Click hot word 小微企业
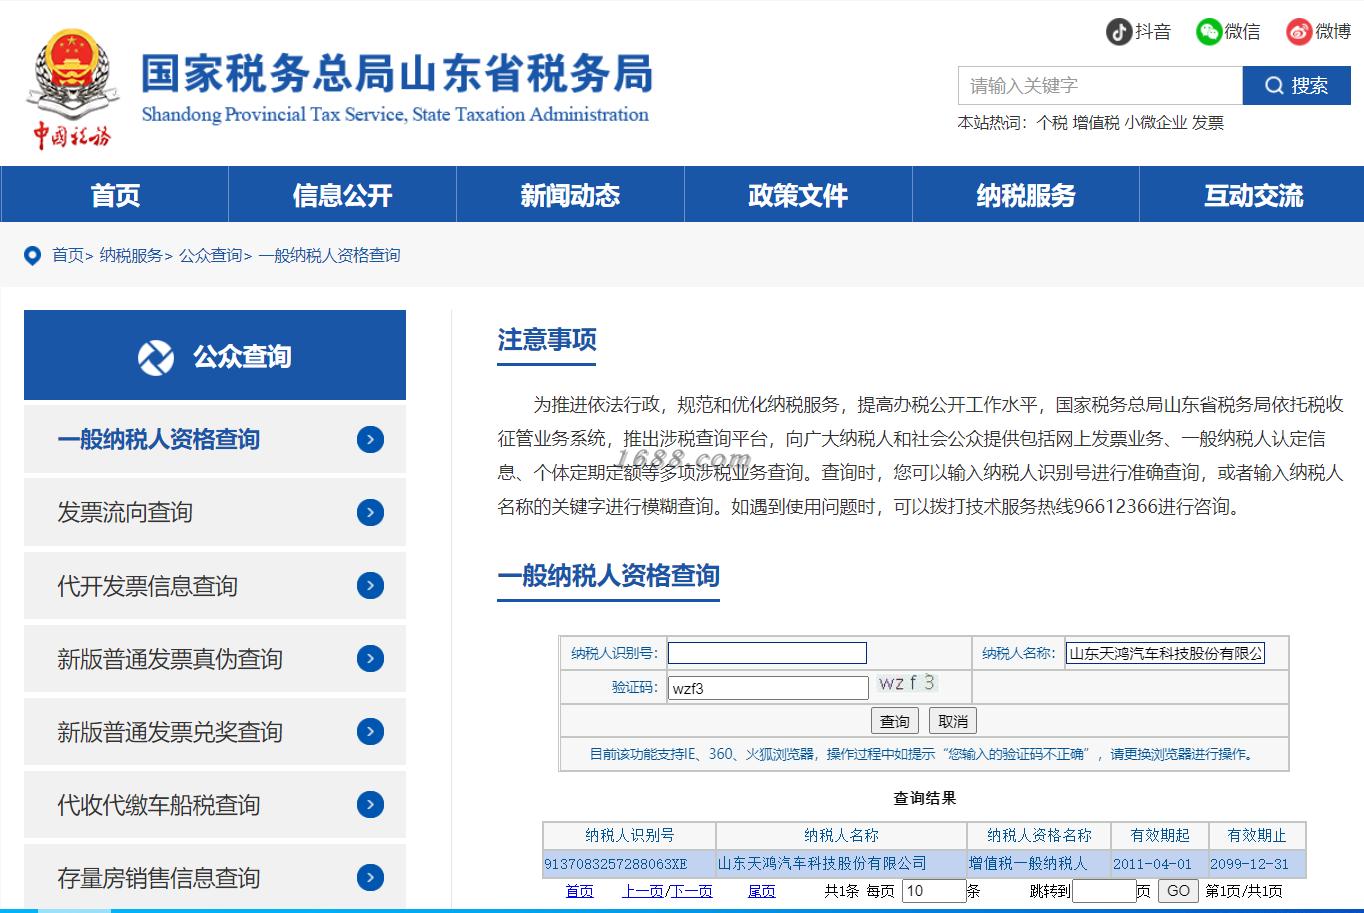The image size is (1364, 913). point(1155,123)
